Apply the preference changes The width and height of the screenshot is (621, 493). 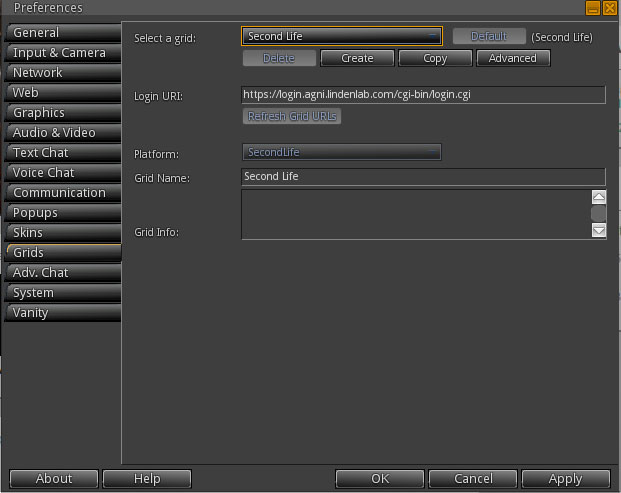pos(566,479)
